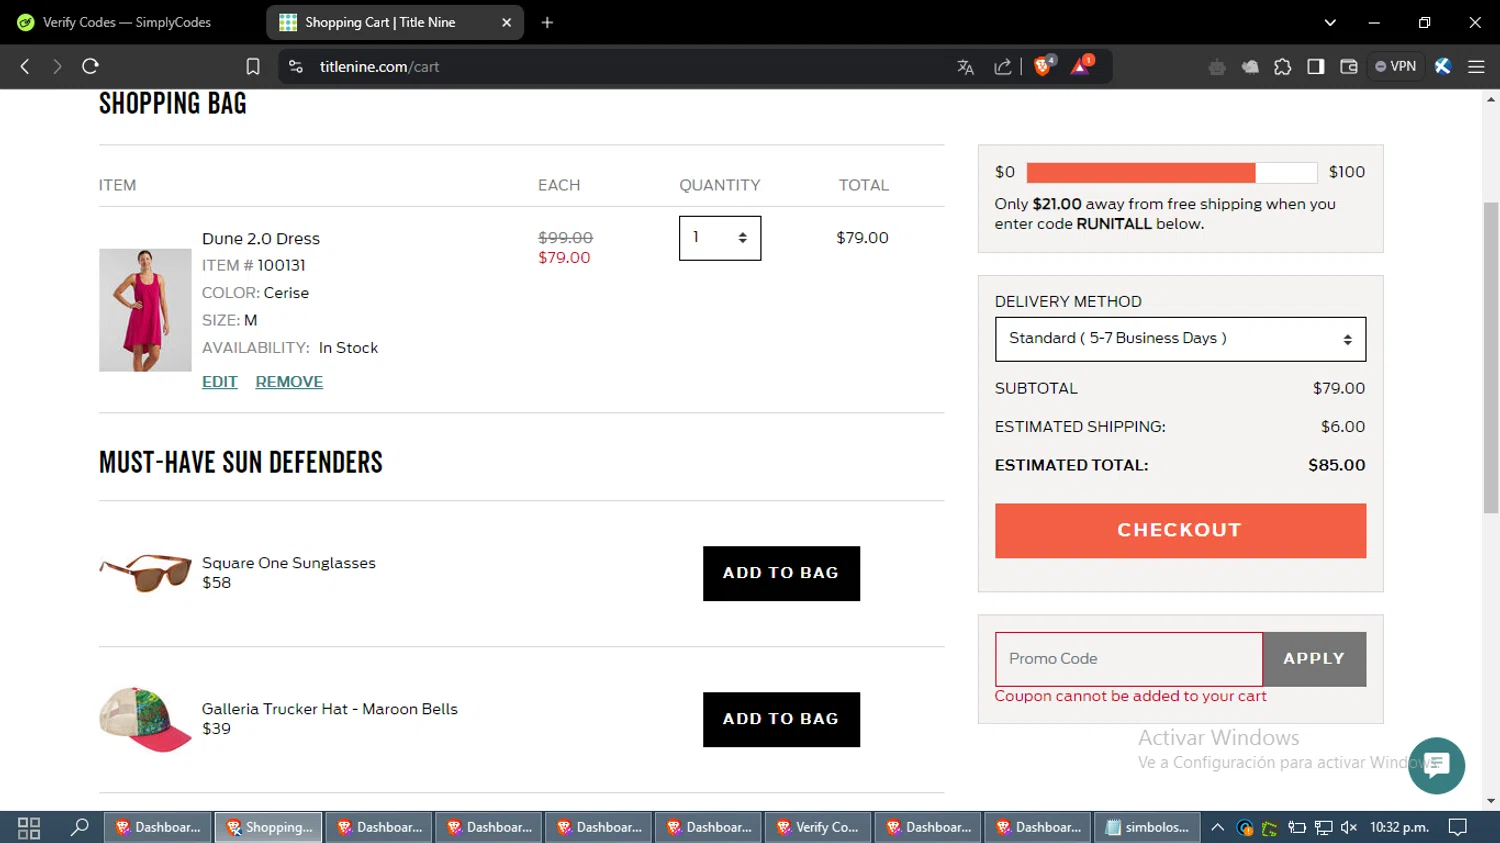The width and height of the screenshot is (1500, 843).
Task: Click the Galleria Trucker Hat image
Action: point(145,719)
